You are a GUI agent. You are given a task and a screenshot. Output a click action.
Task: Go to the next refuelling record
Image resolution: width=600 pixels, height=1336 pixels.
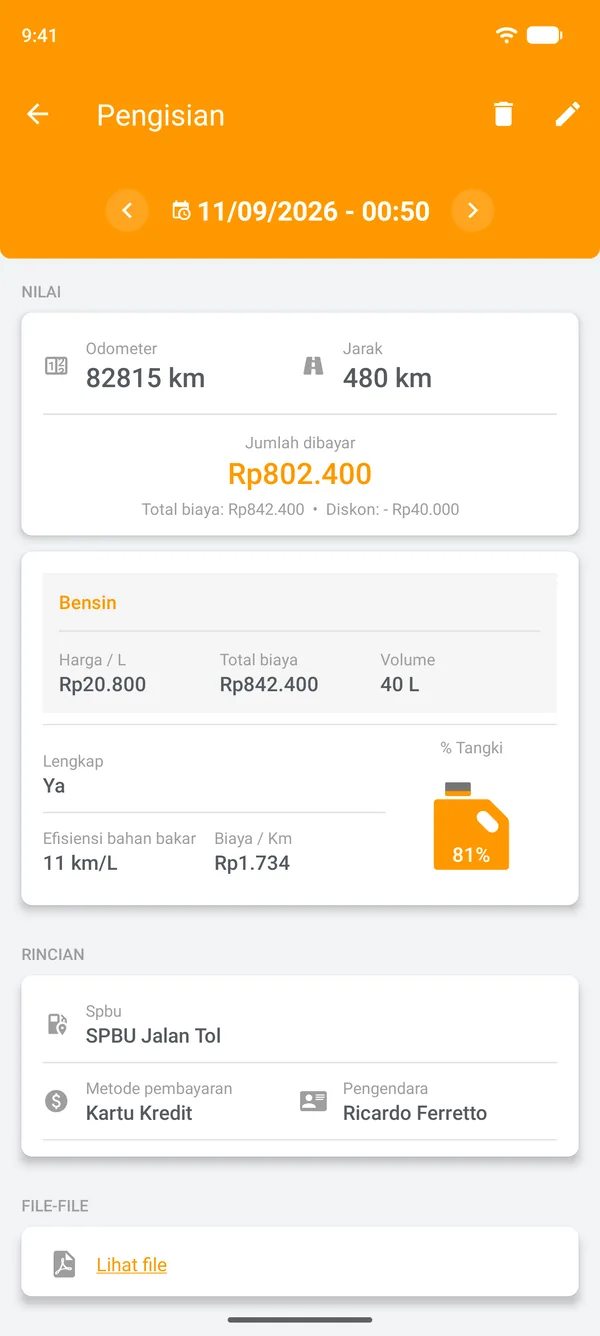(x=473, y=211)
